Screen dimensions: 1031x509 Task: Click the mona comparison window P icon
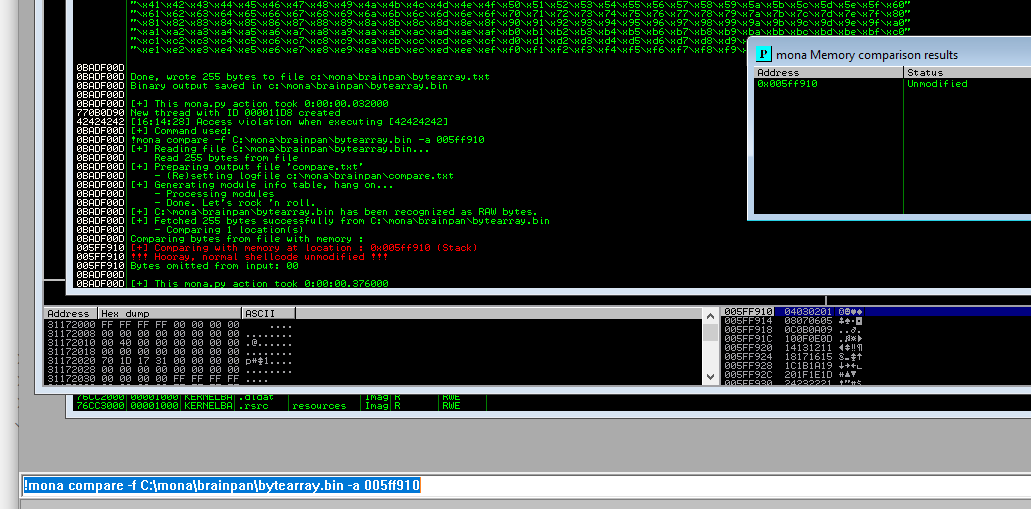coord(764,54)
